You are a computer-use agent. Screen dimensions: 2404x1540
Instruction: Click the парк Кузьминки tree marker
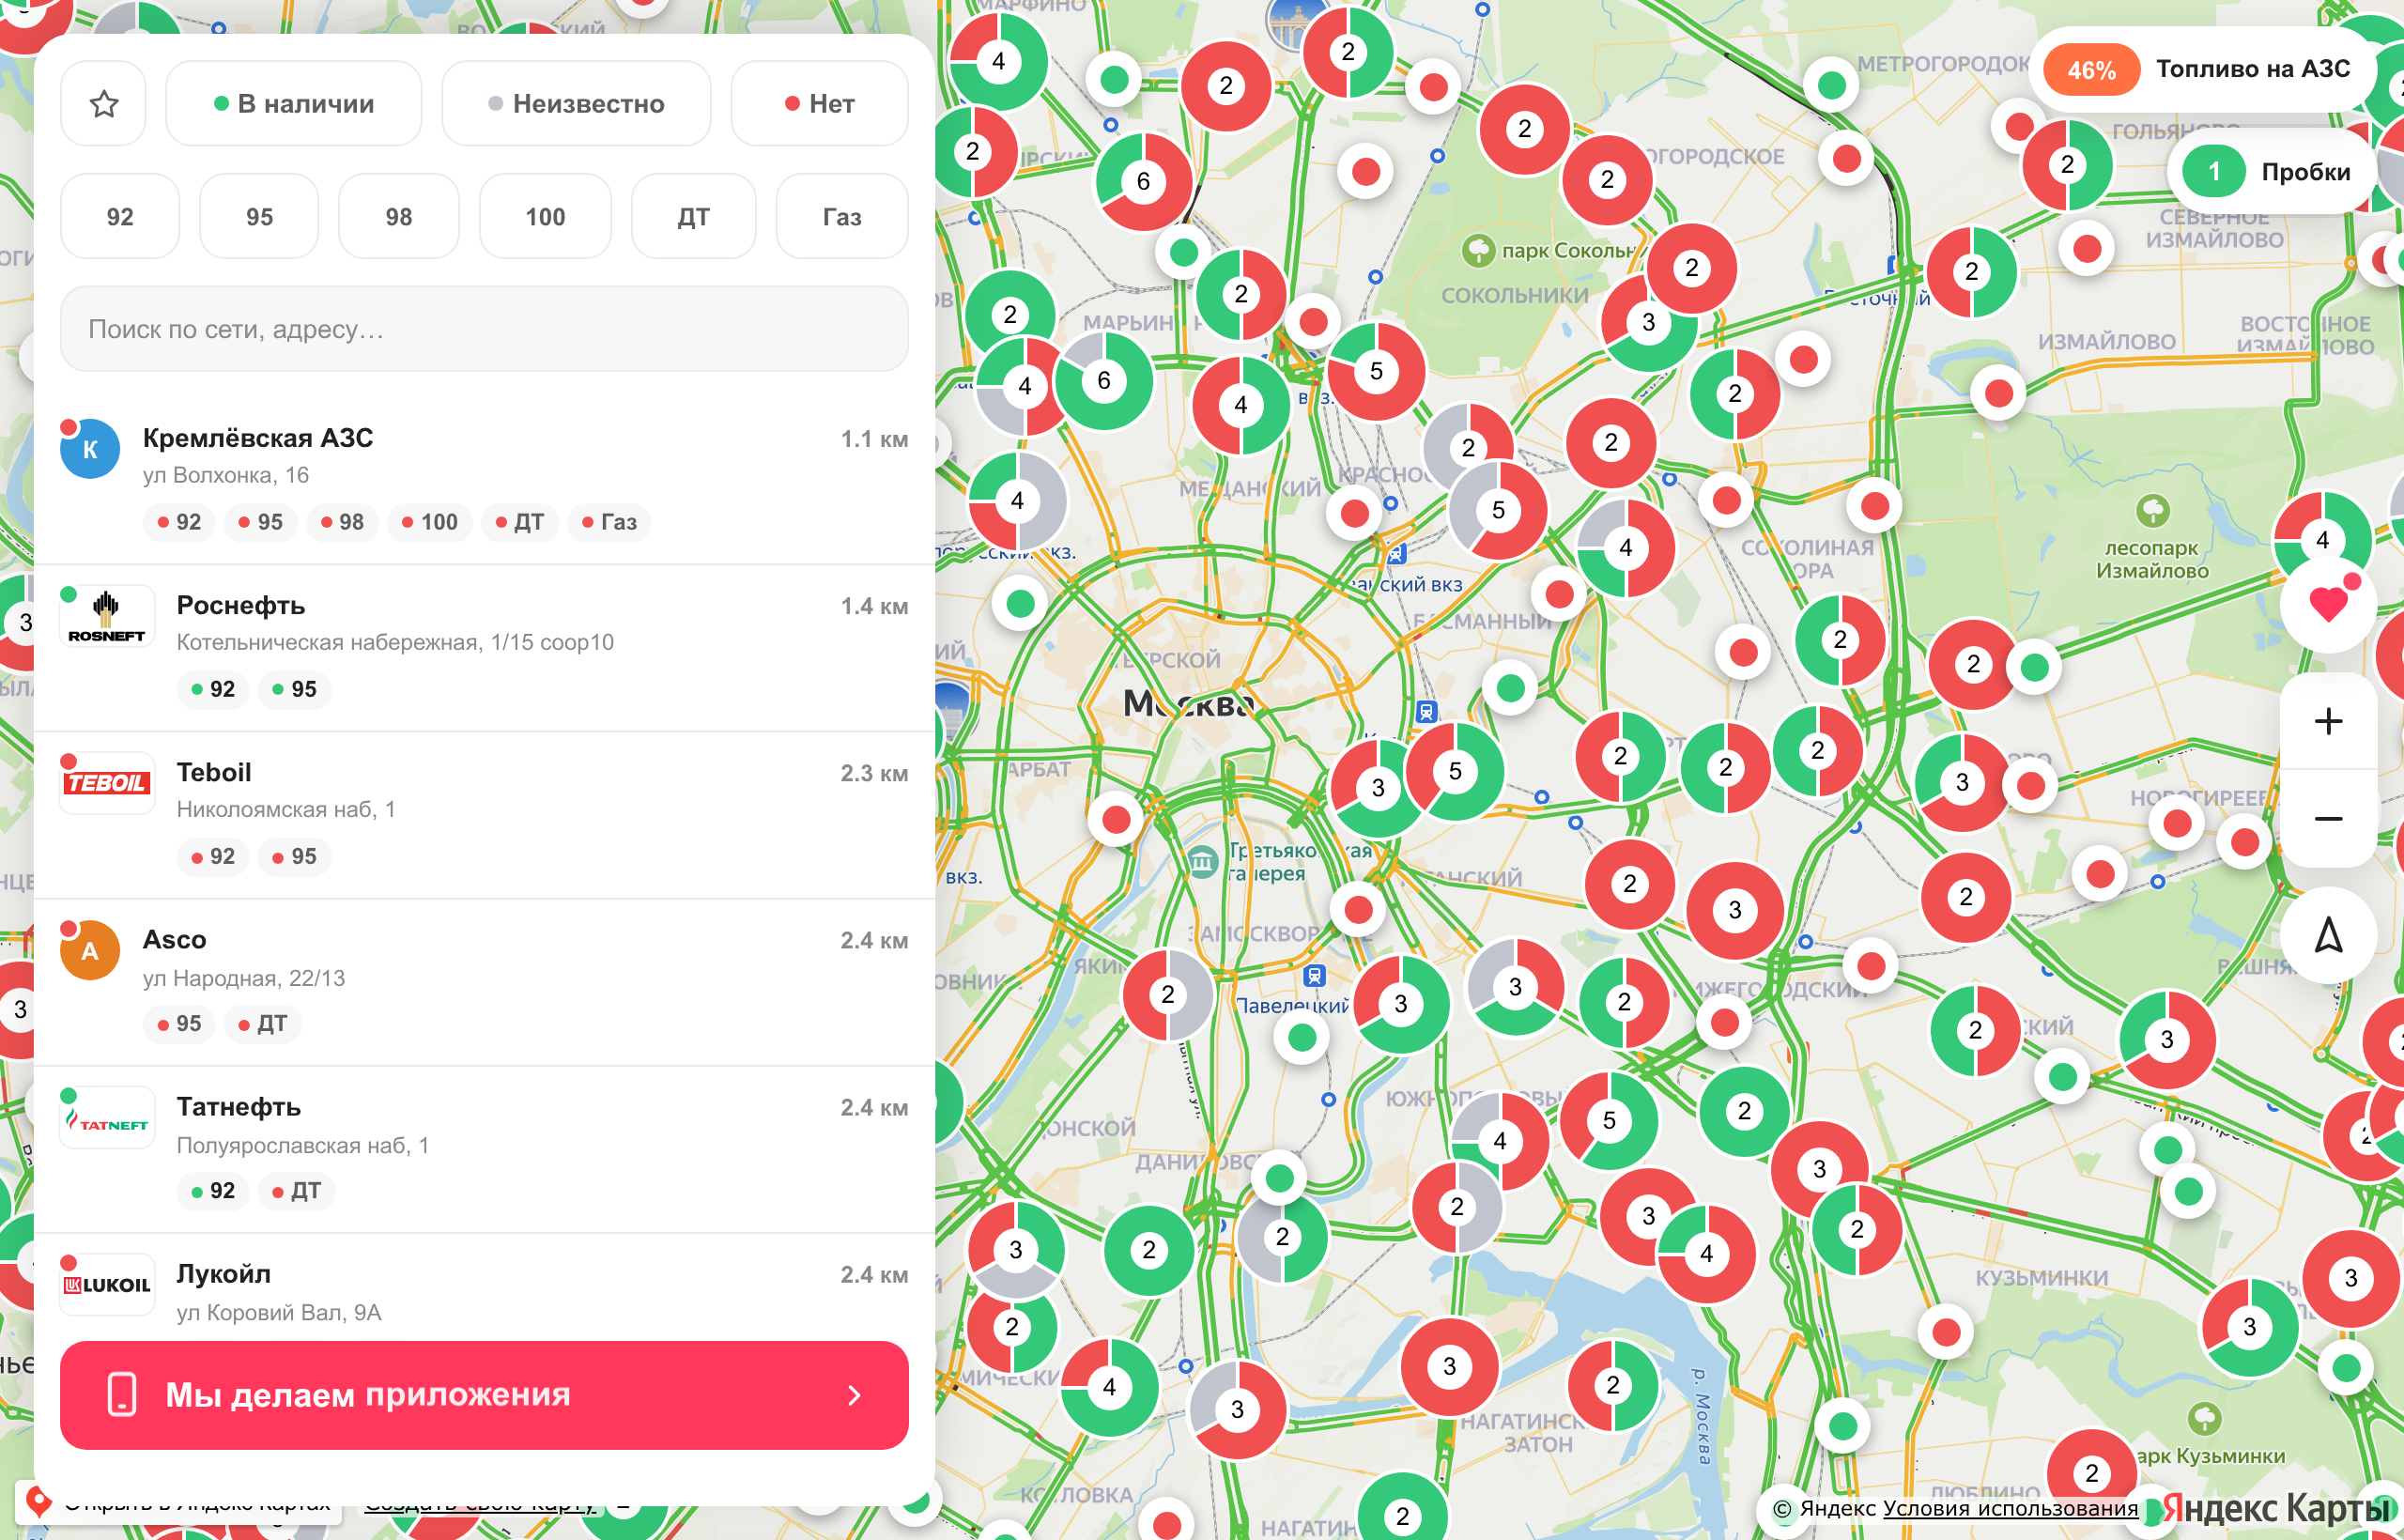(x=2205, y=1418)
